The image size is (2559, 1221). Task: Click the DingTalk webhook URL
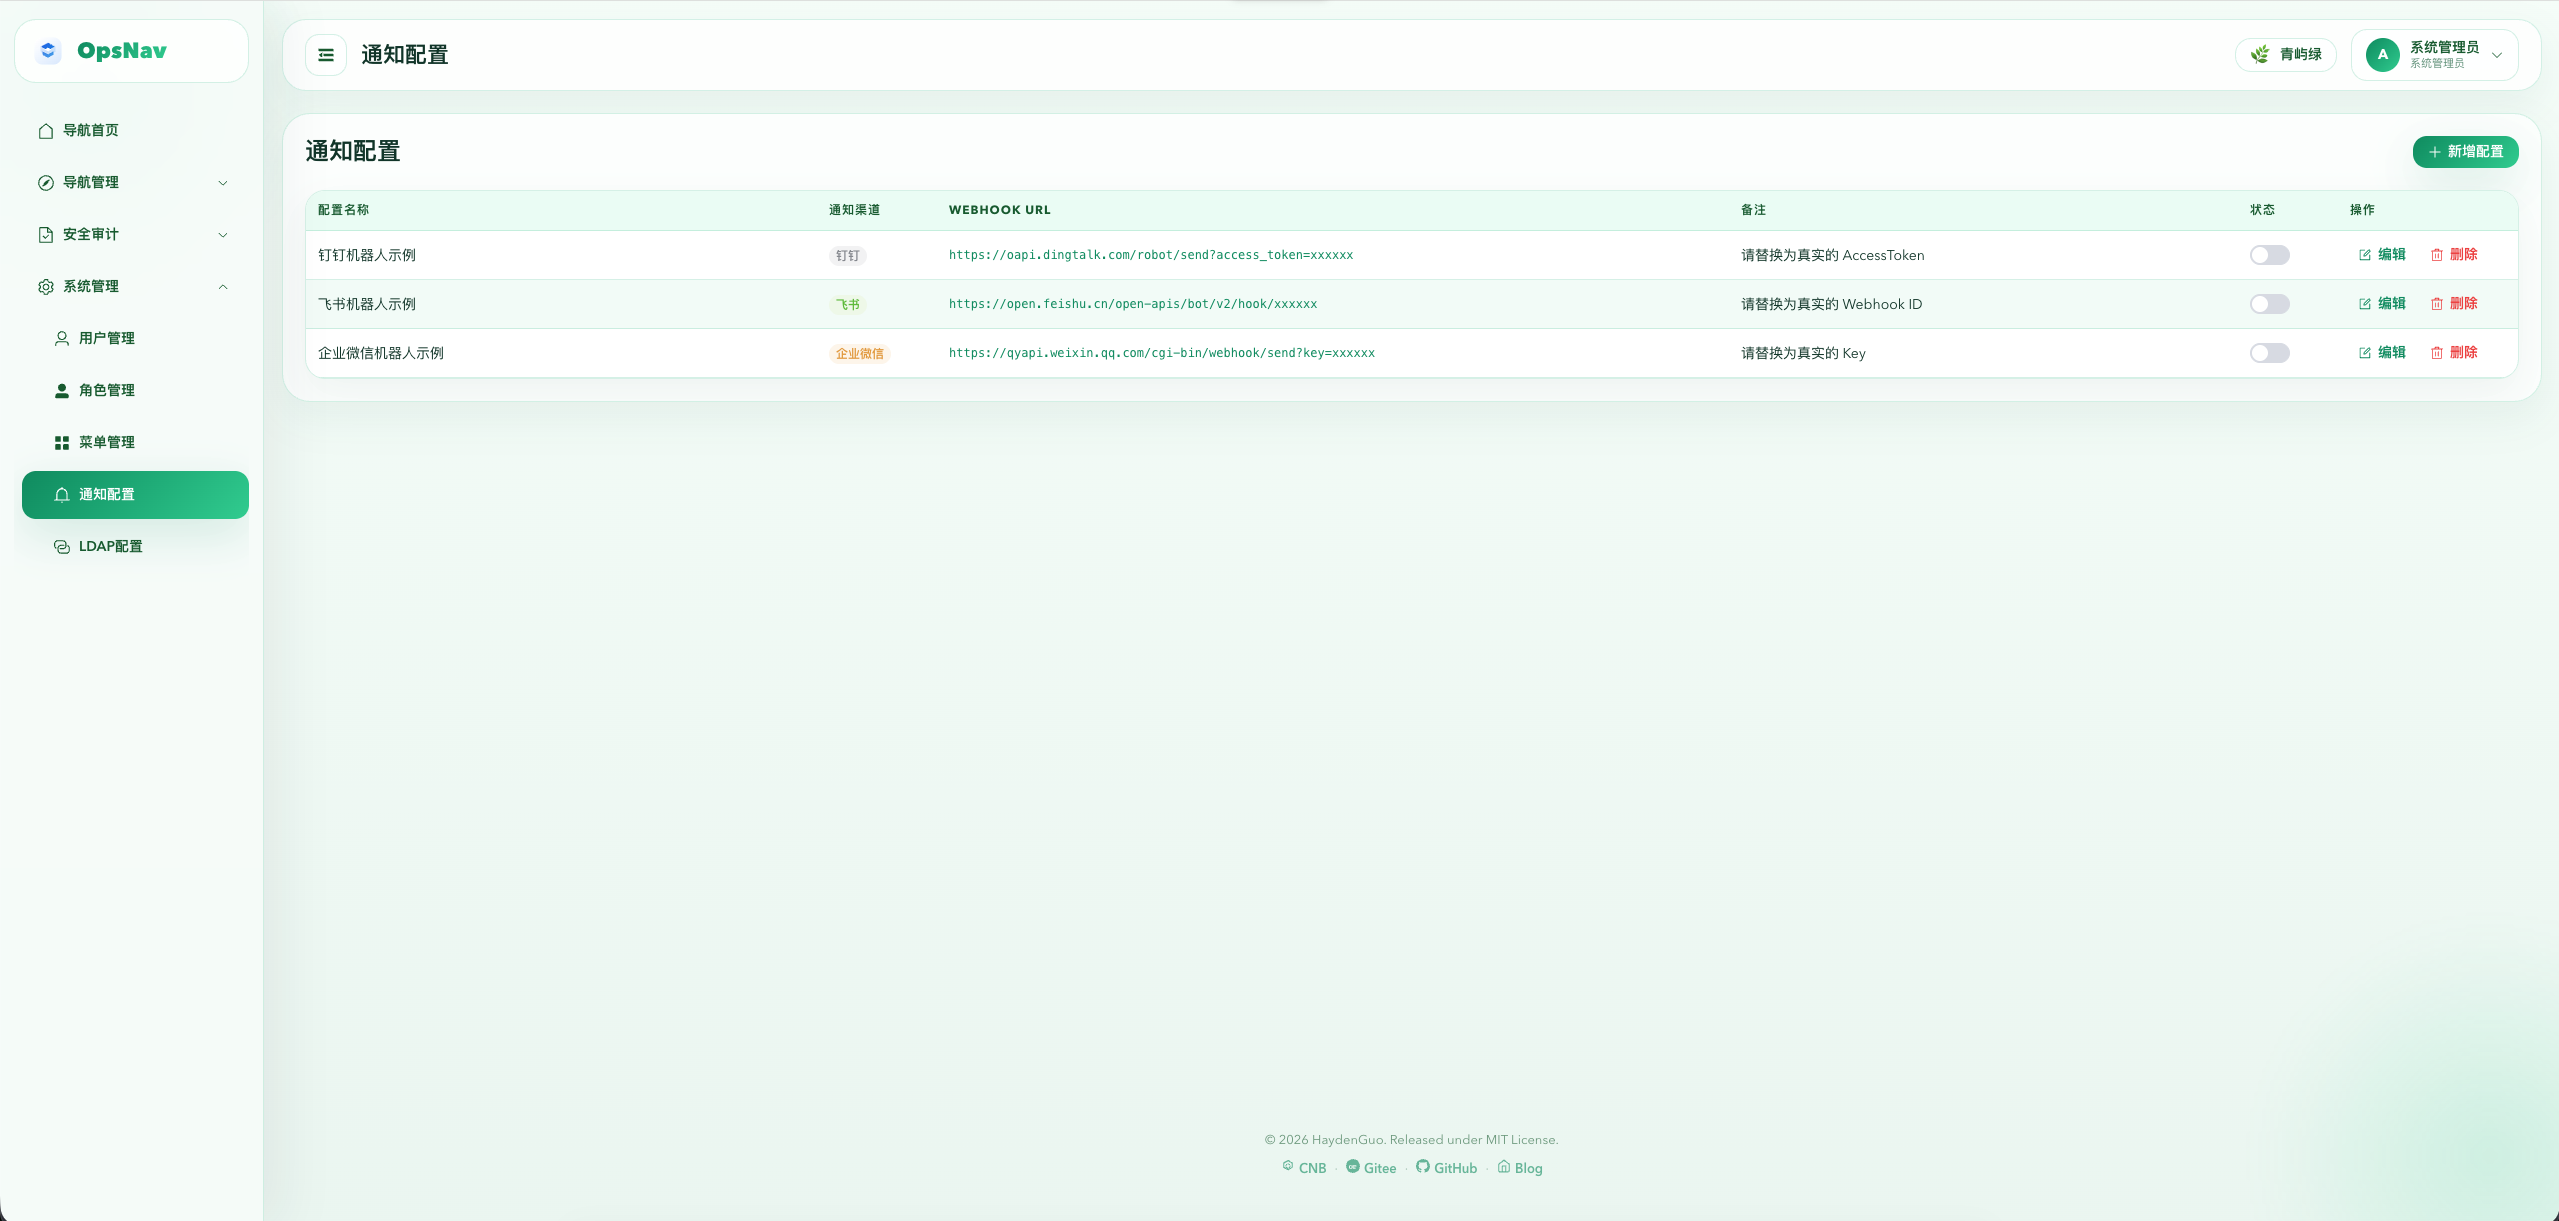(1150, 255)
